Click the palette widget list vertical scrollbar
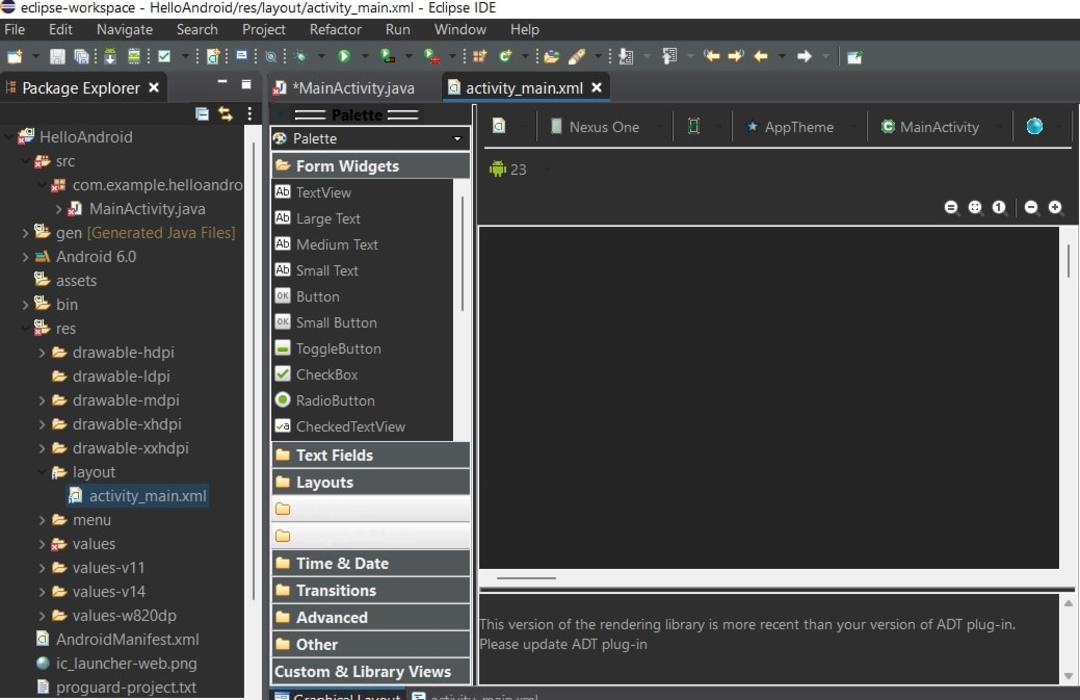This screenshot has width=1080, height=700. (461, 254)
